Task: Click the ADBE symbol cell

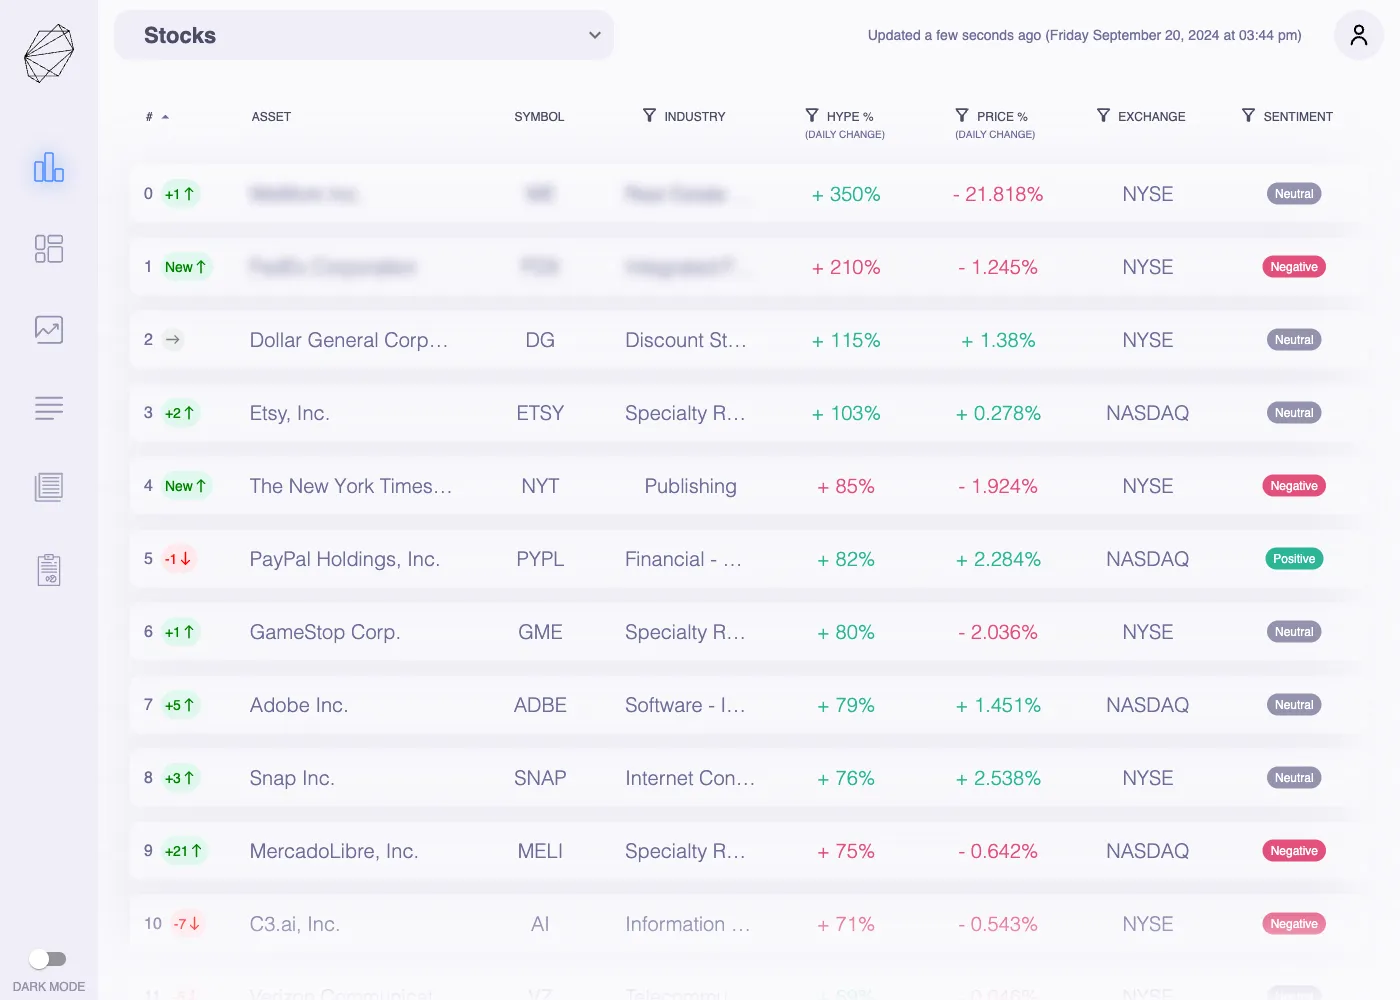Action: pos(540,705)
